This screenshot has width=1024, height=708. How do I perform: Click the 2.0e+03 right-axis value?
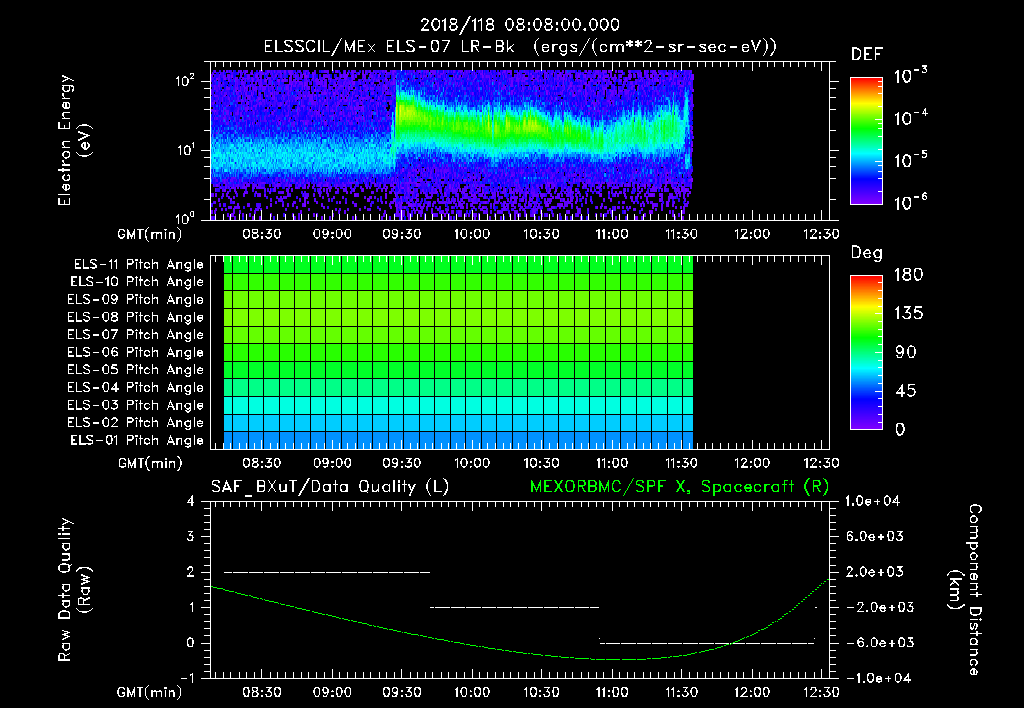(875, 572)
